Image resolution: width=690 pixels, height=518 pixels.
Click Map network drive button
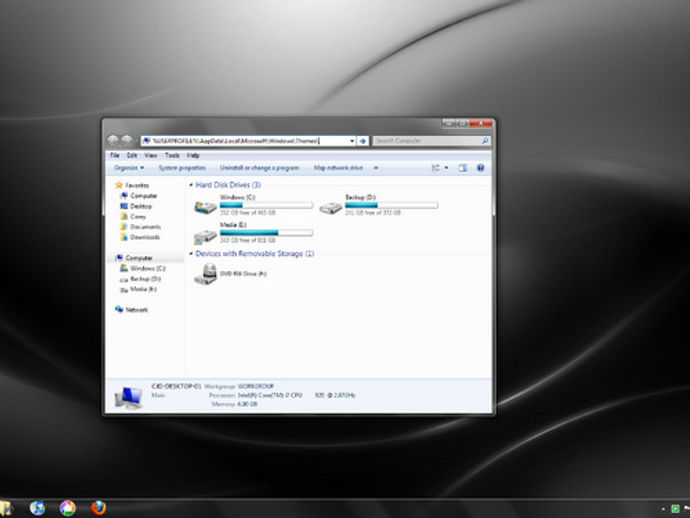(x=338, y=168)
